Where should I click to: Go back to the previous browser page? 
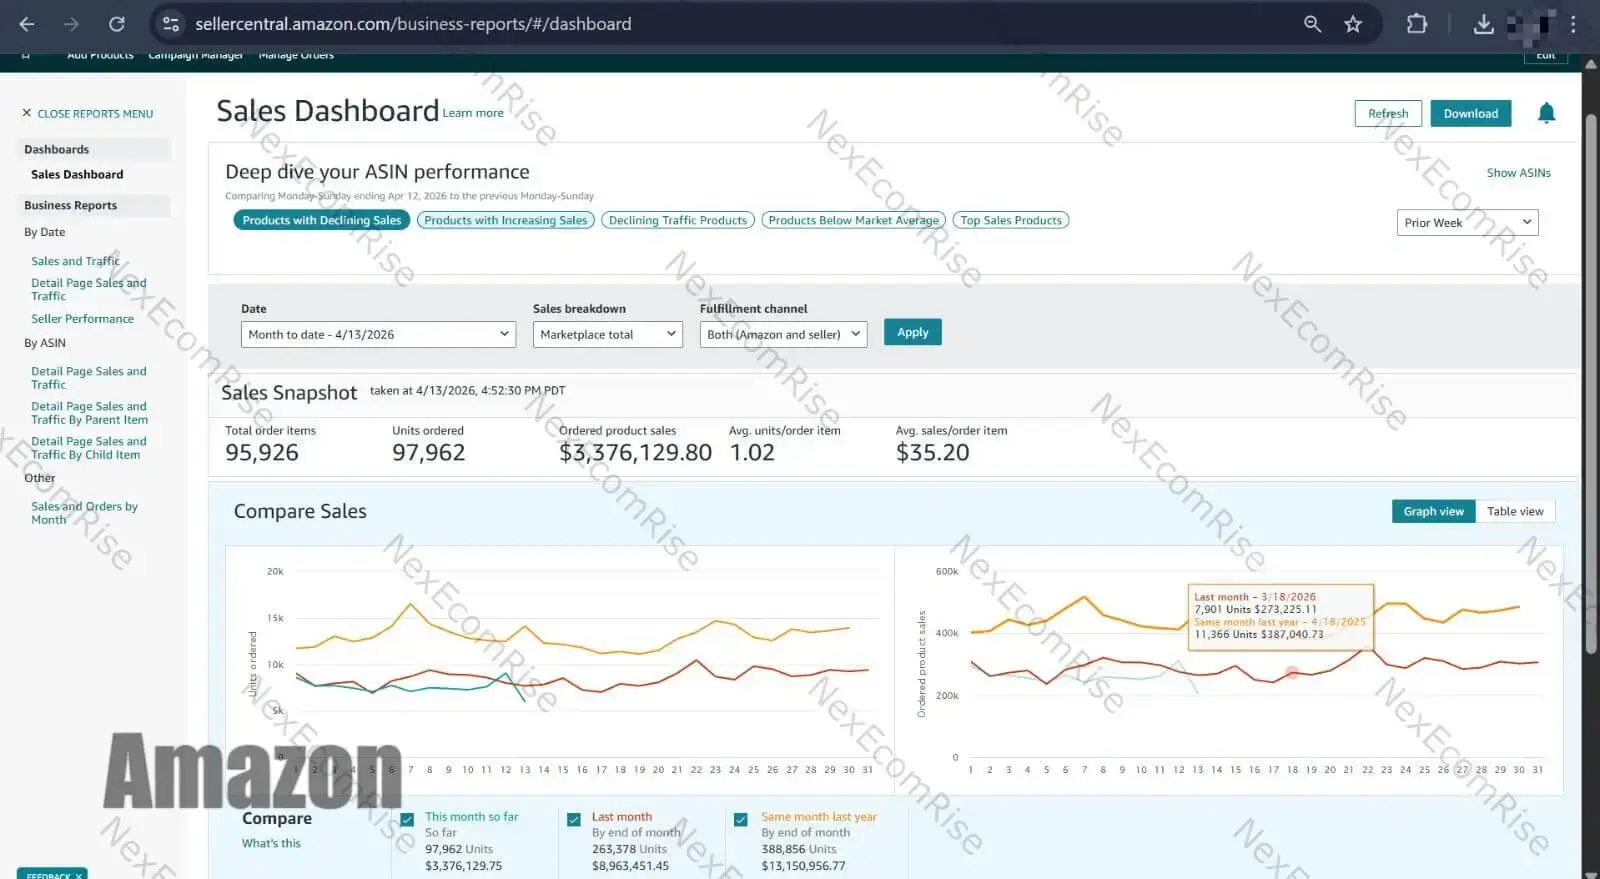pos(27,24)
